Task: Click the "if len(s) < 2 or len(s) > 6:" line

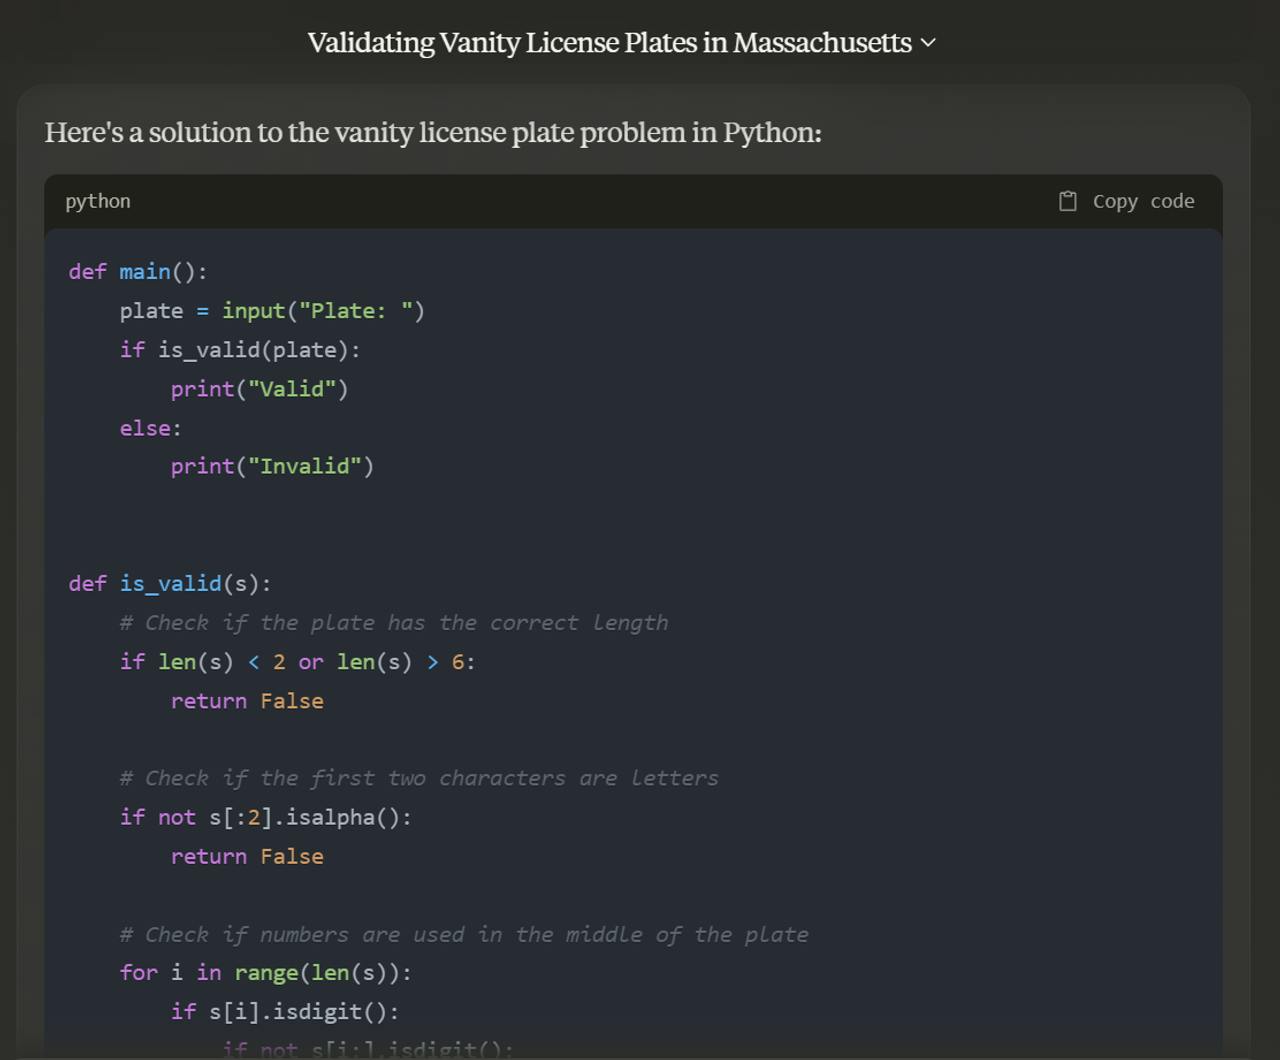Action: (x=298, y=662)
